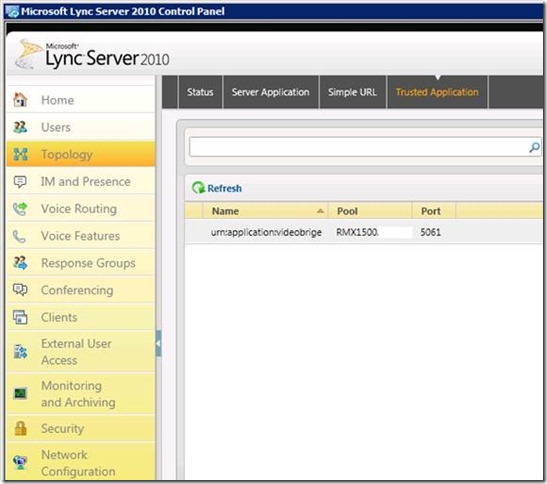547x484 pixels.
Task: Open Clients section
Action: (x=81, y=317)
